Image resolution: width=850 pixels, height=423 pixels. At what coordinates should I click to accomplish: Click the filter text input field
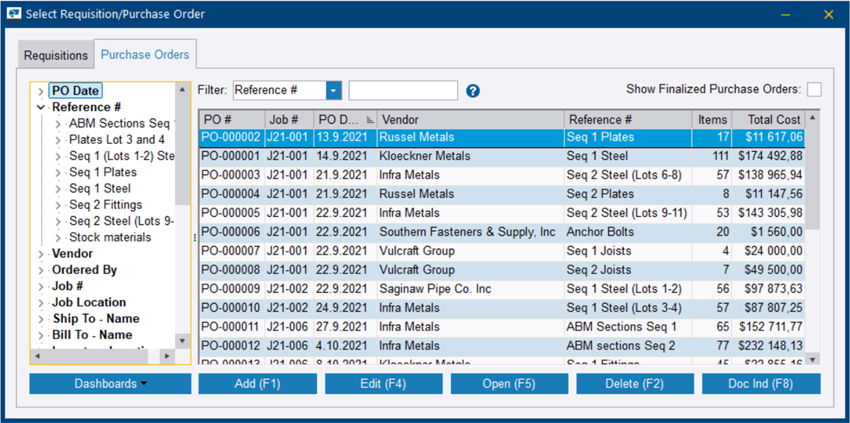403,91
